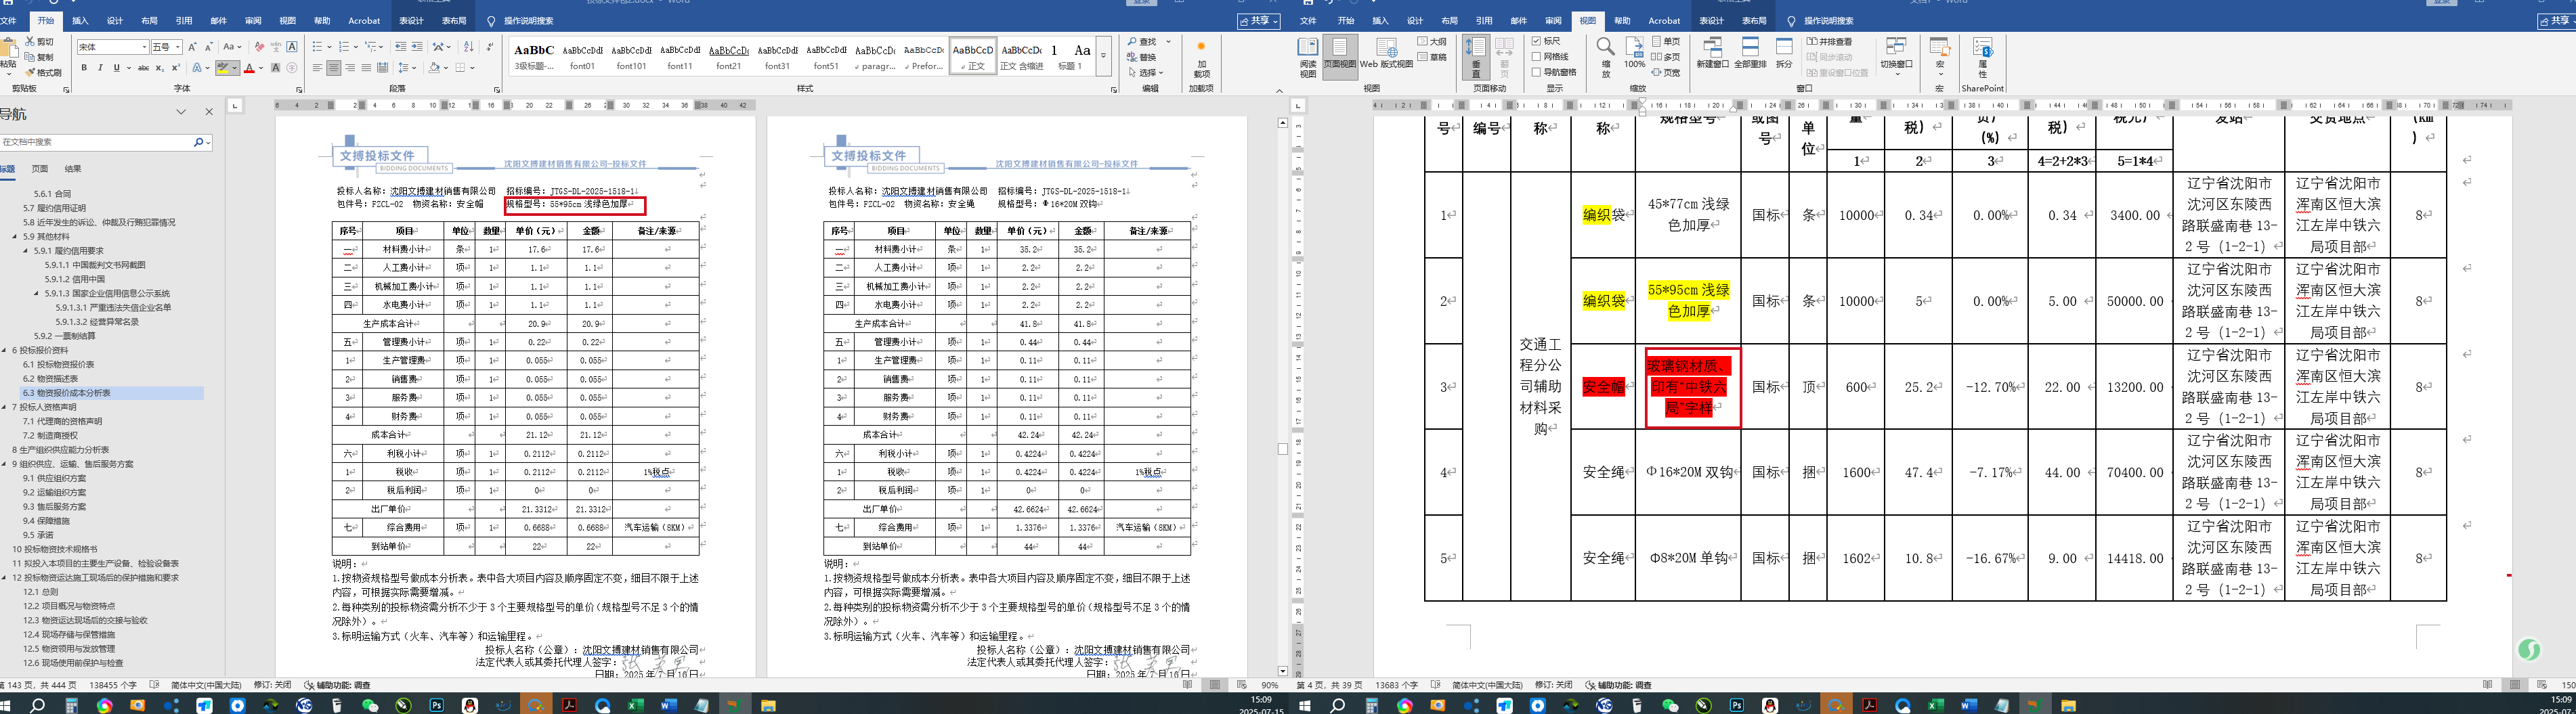Align text right in paragraph group
2576x714 pixels.
(350, 68)
